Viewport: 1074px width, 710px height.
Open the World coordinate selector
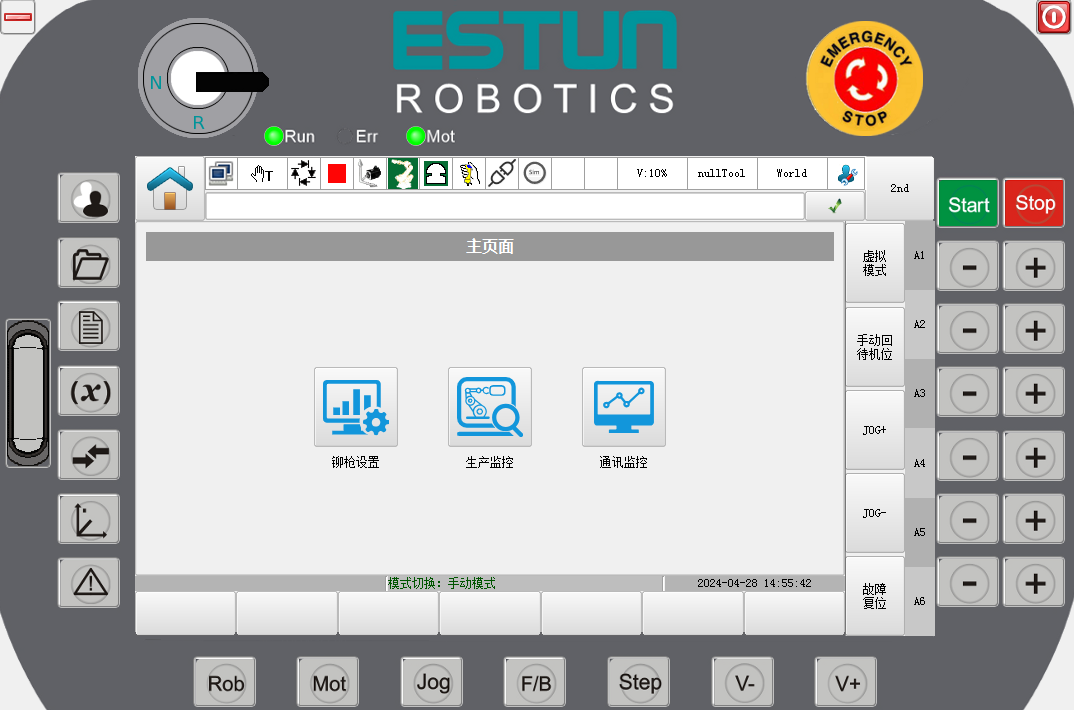pyautogui.click(x=792, y=174)
